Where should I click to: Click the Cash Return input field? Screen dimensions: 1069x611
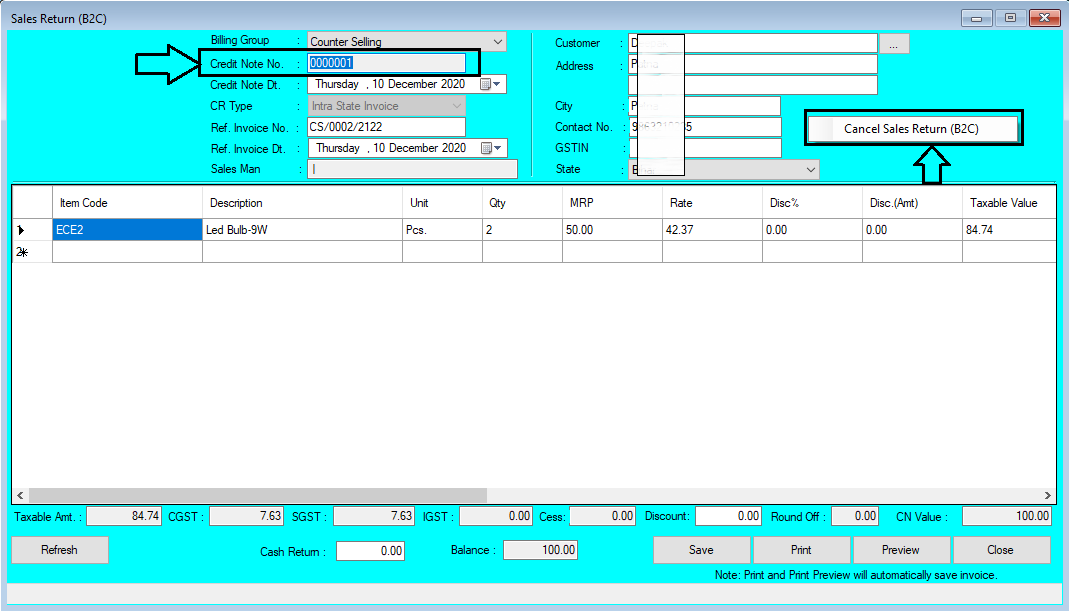pyautogui.click(x=370, y=550)
